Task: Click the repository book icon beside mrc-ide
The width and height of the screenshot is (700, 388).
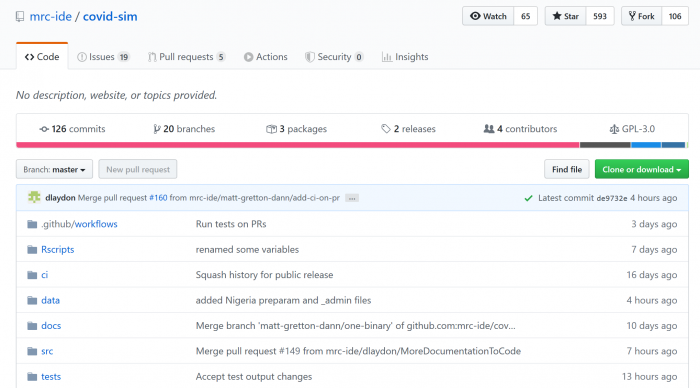Action: 20,17
